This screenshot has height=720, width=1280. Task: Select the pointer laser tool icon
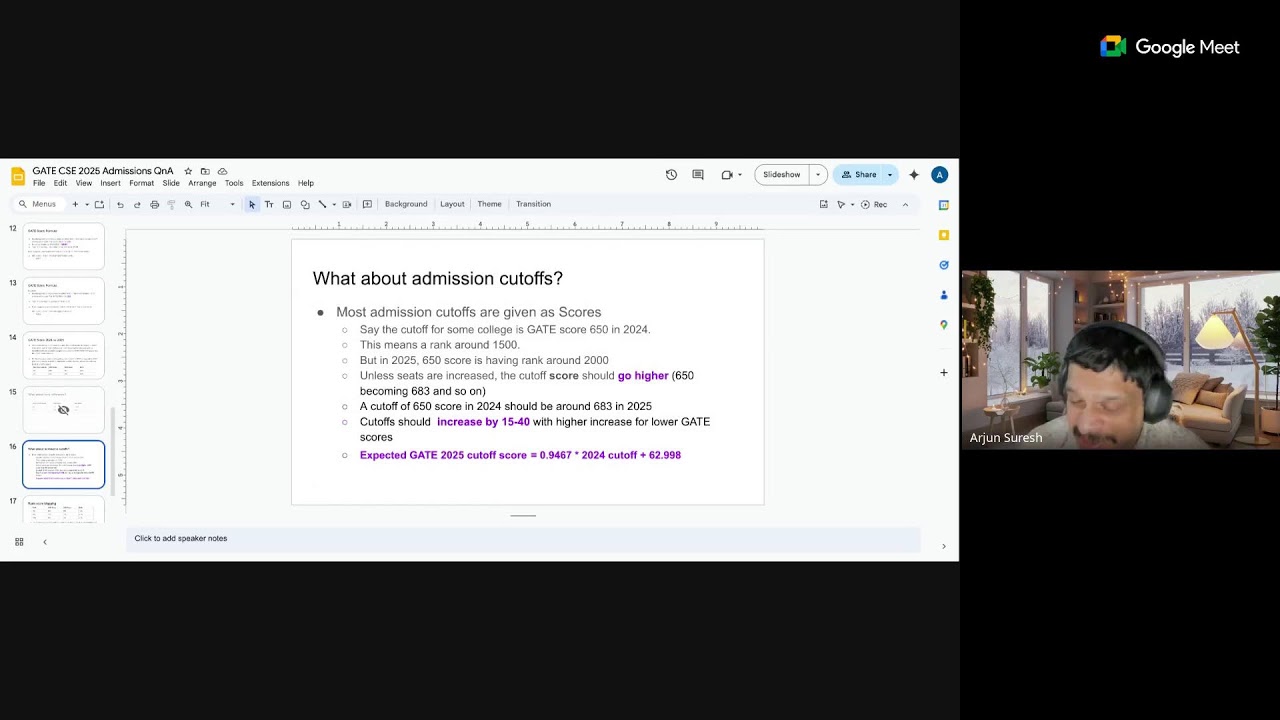[841, 204]
